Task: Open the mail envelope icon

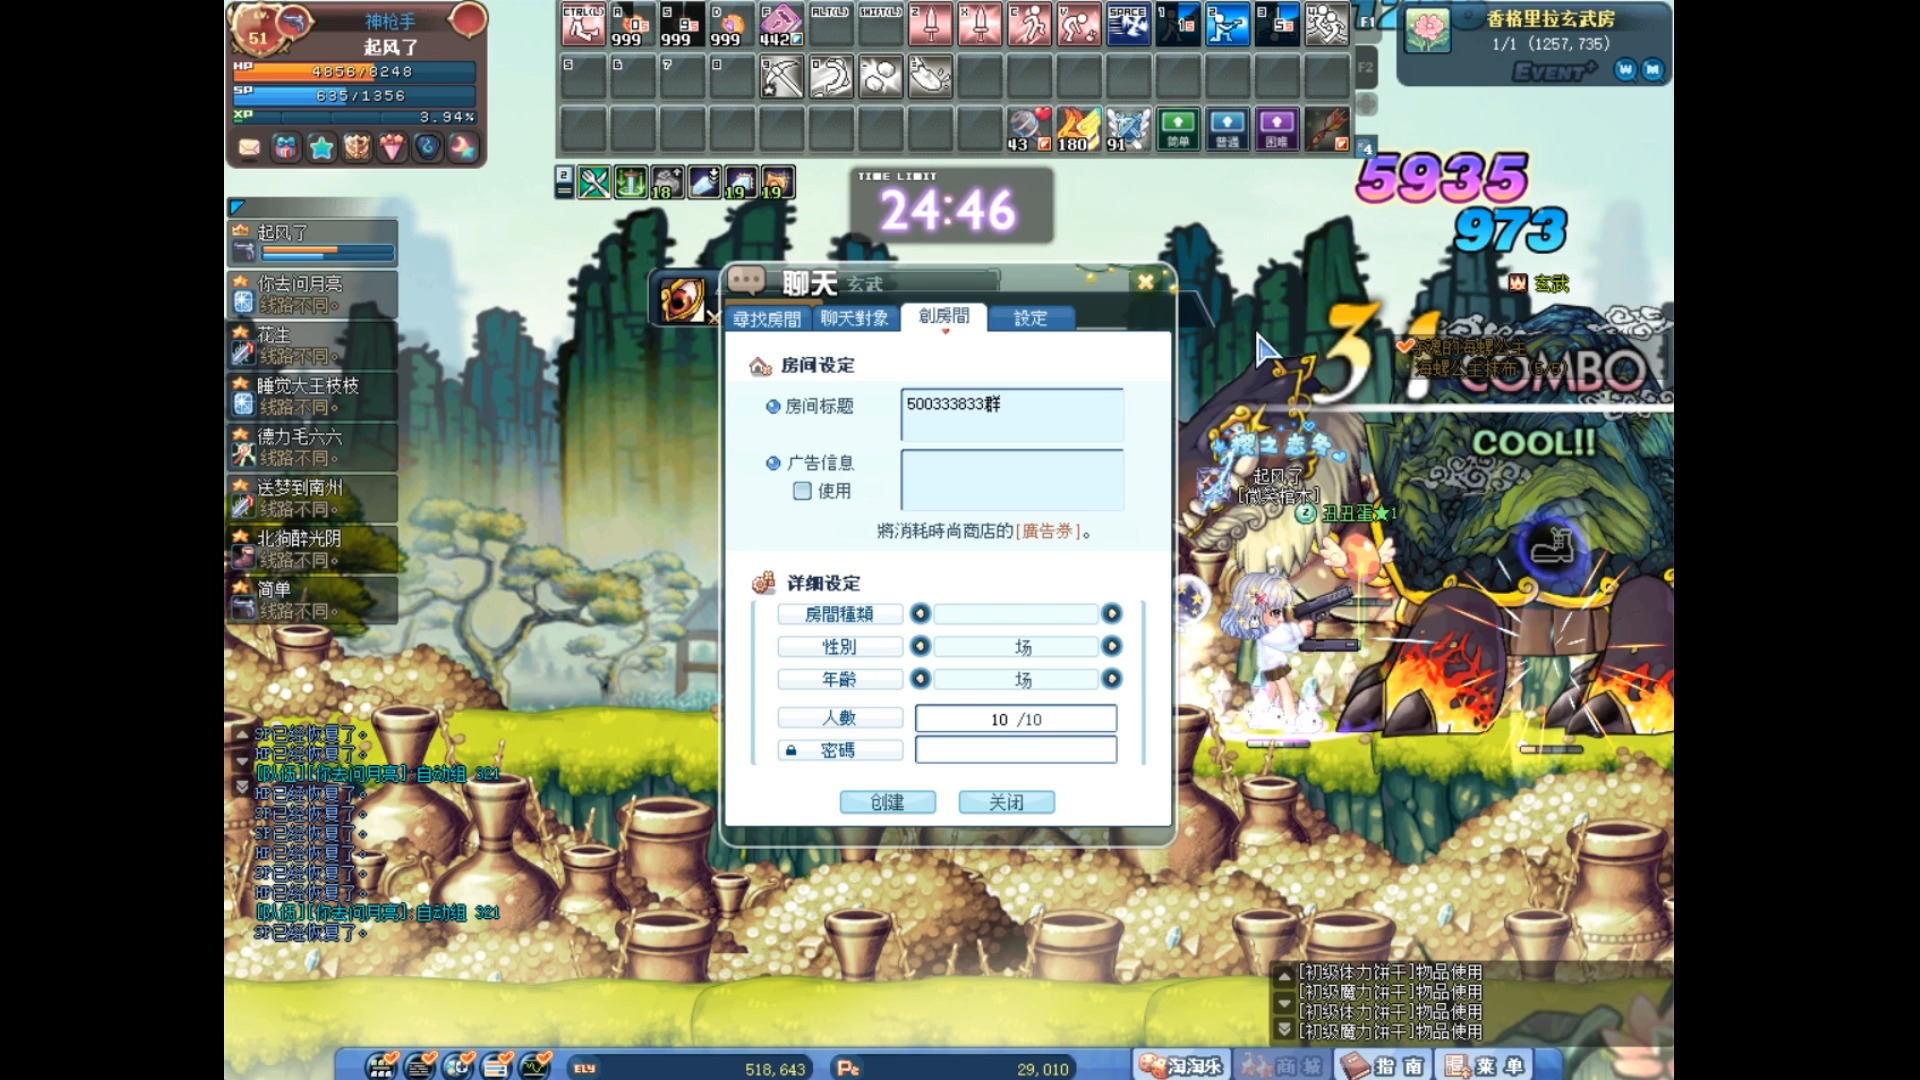Action: [250, 148]
